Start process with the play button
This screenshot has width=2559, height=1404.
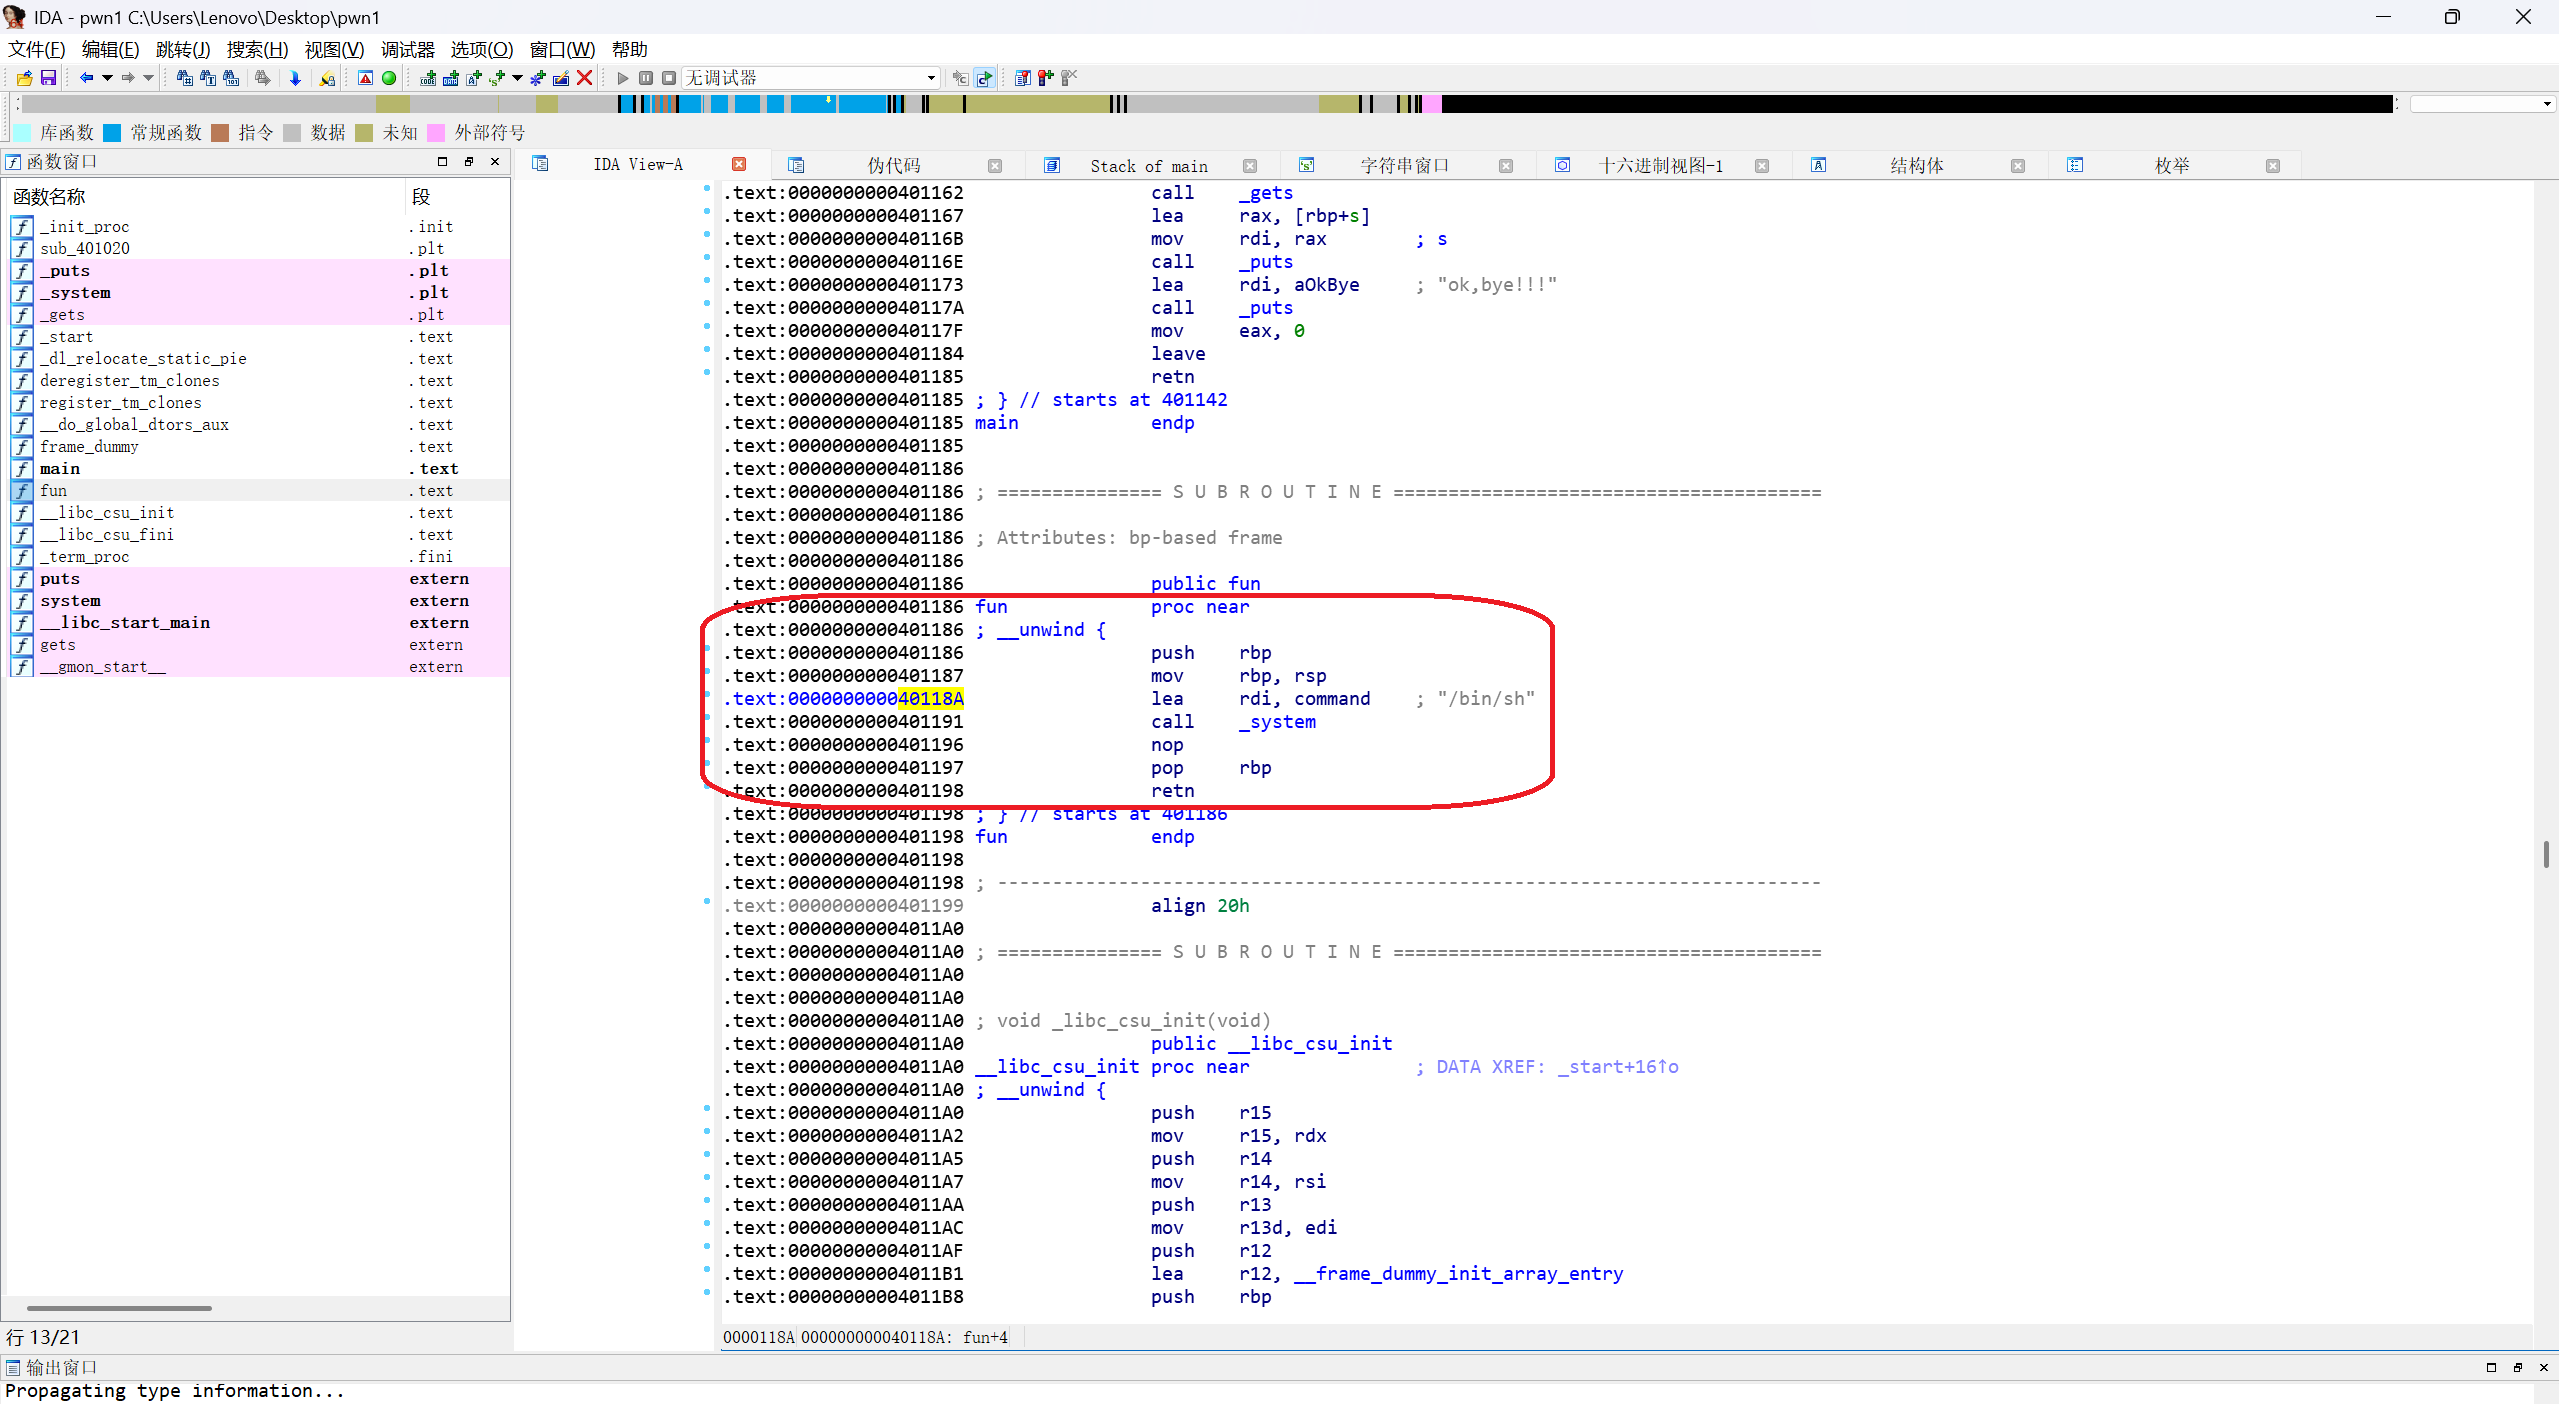point(623,78)
